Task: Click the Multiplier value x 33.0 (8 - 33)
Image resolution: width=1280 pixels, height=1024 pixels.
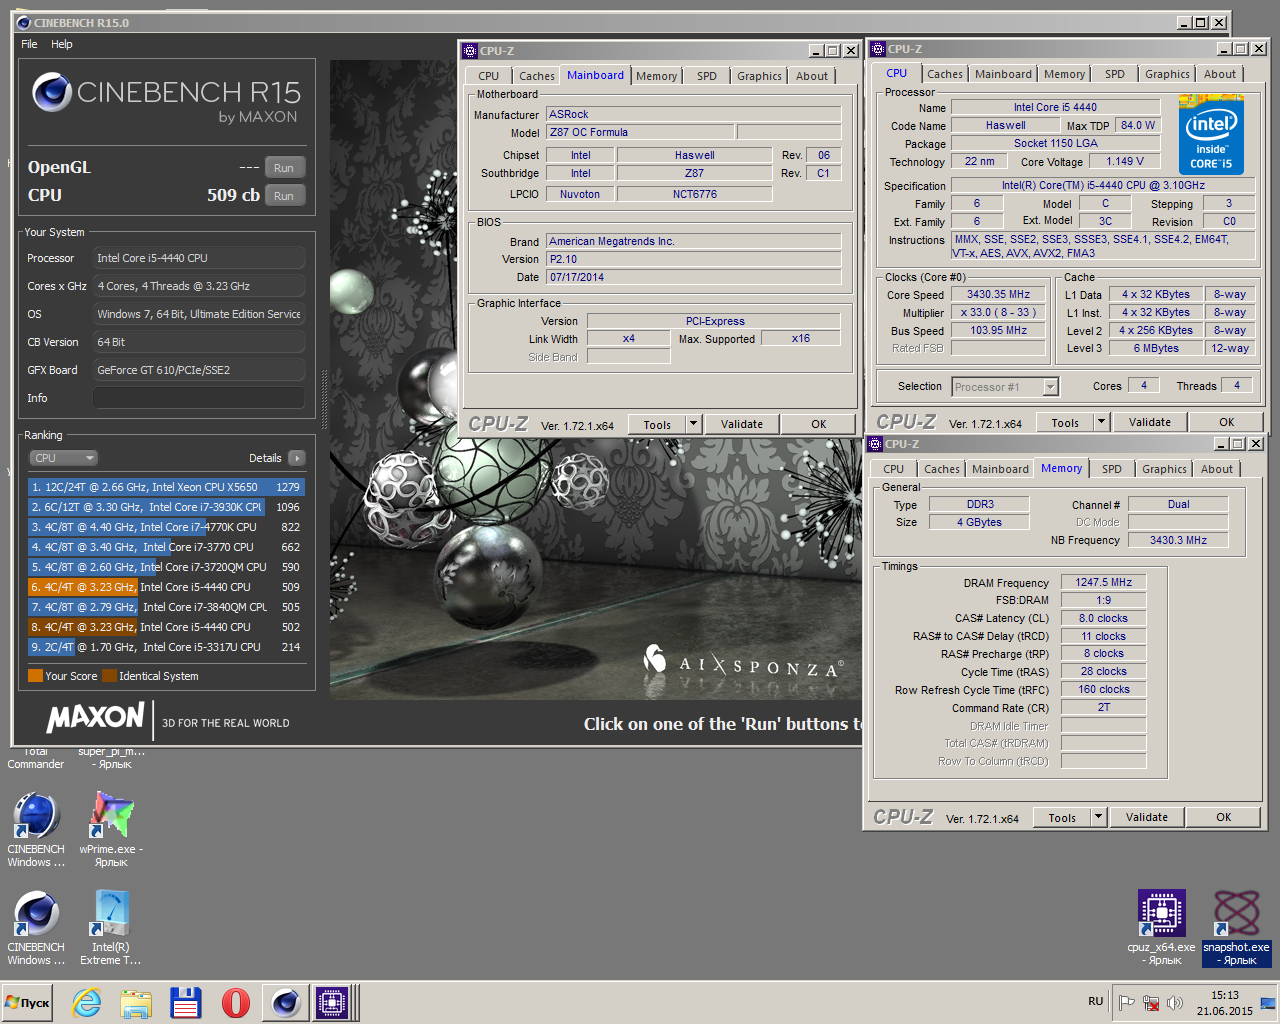Action: point(998,312)
